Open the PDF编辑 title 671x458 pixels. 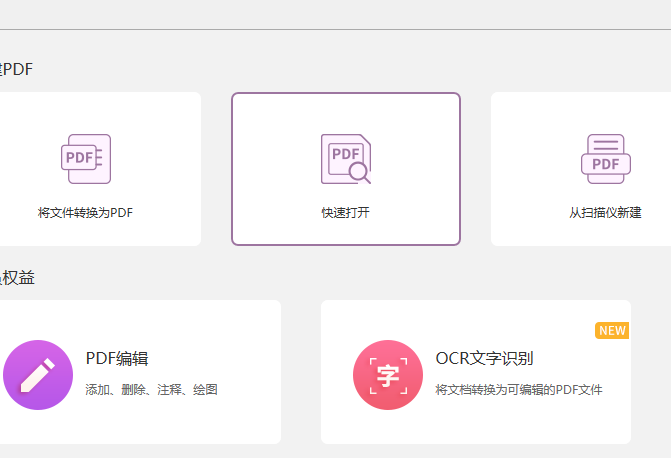point(117,359)
